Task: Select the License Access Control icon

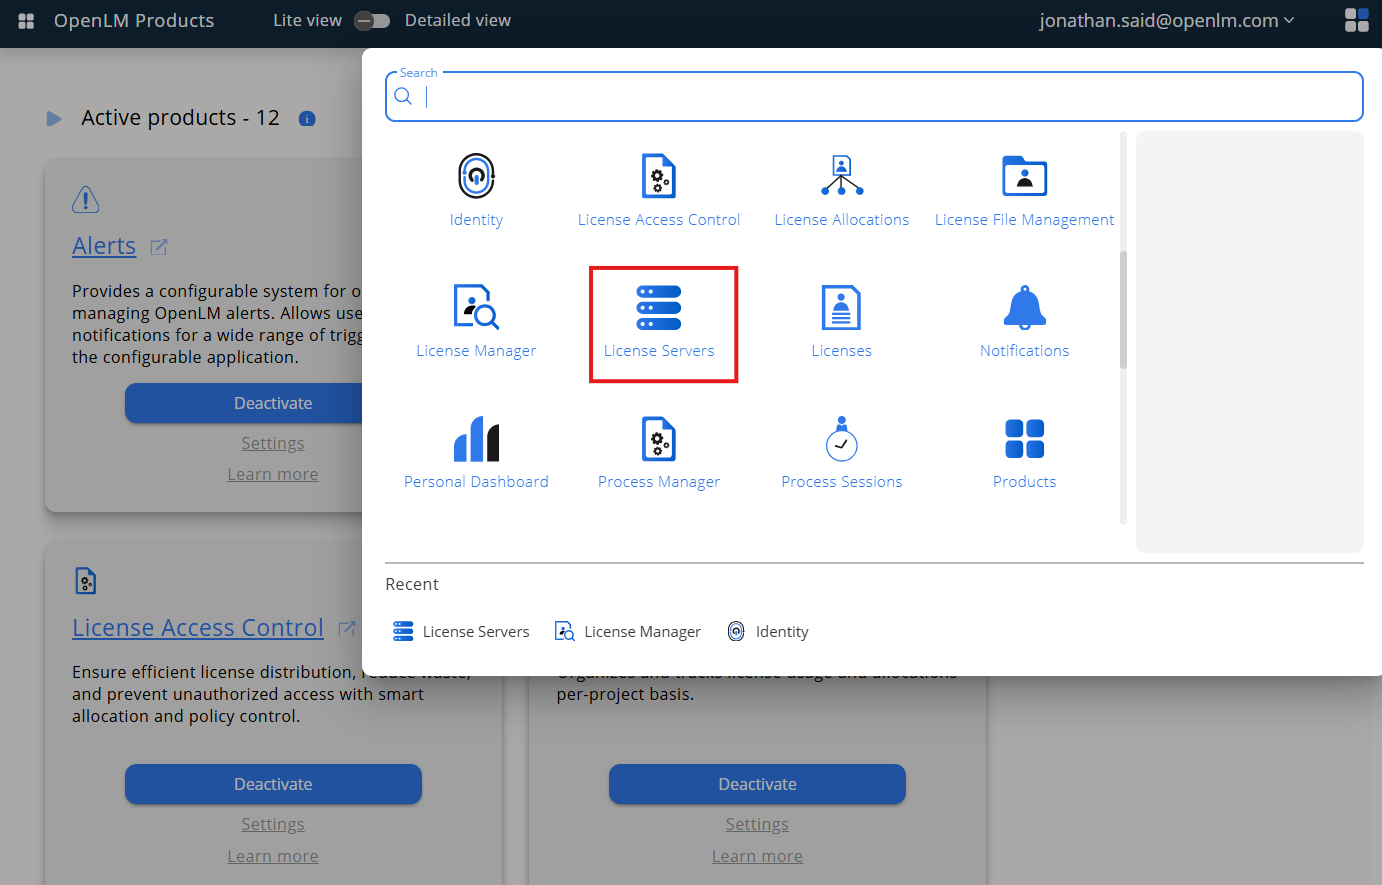Action: [658, 189]
